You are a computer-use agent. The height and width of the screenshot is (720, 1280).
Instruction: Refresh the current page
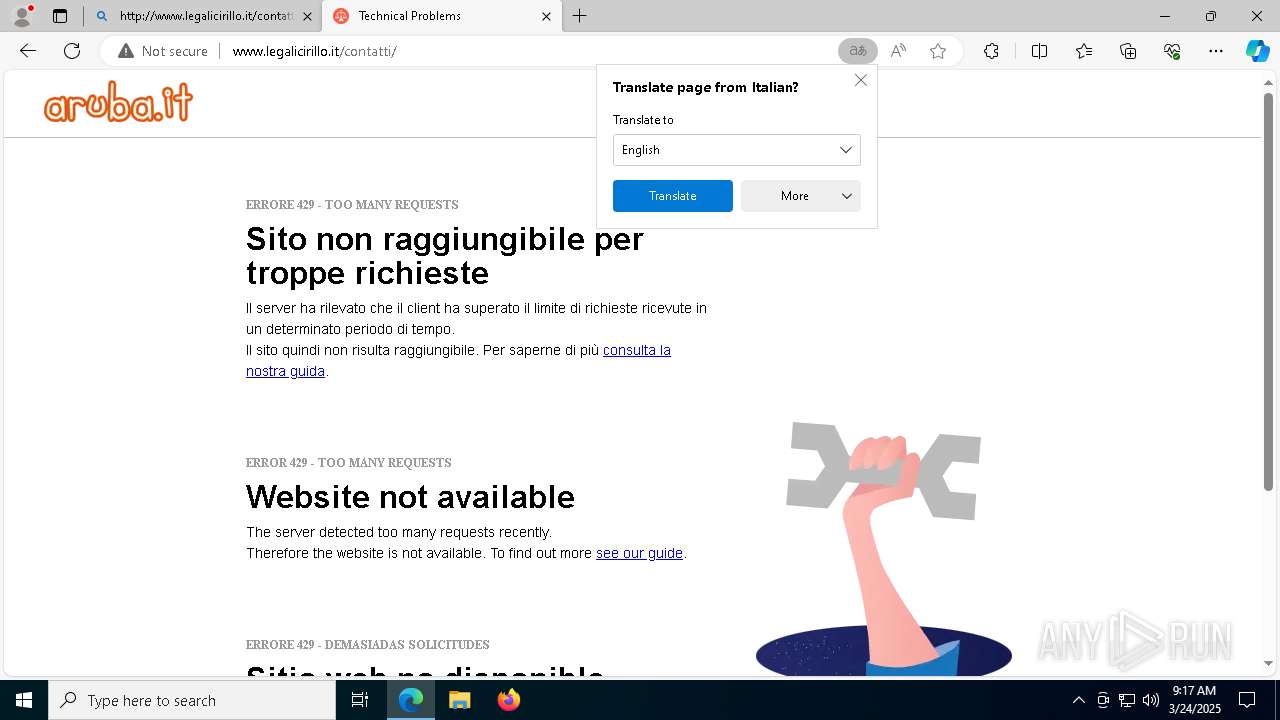click(72, 51)
